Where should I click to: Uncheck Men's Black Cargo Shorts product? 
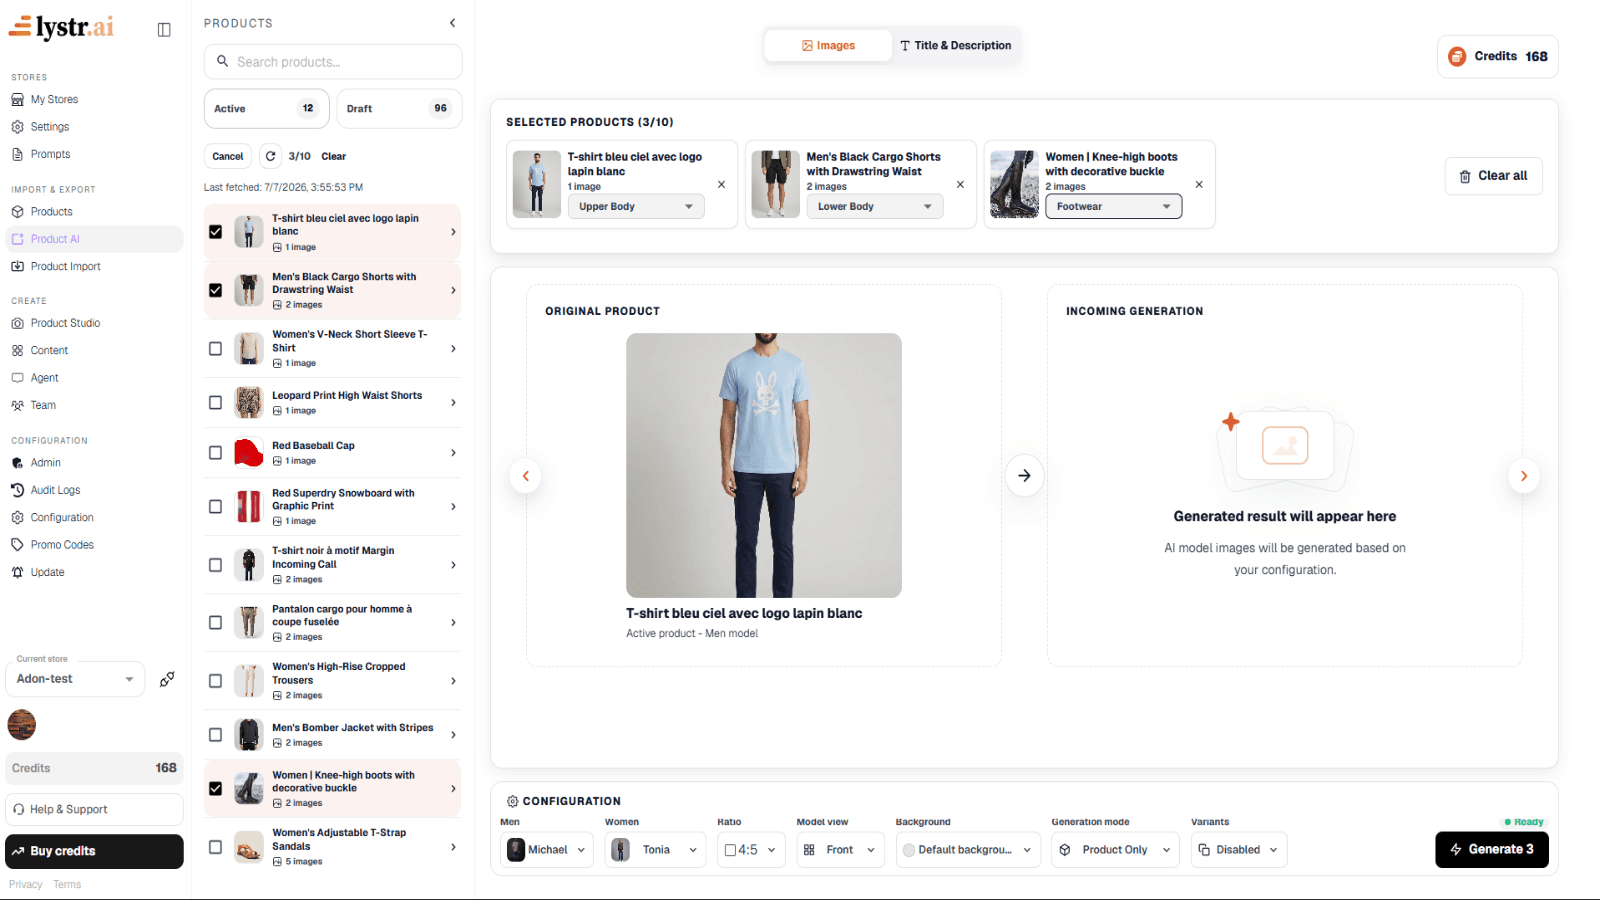[215, 290]
